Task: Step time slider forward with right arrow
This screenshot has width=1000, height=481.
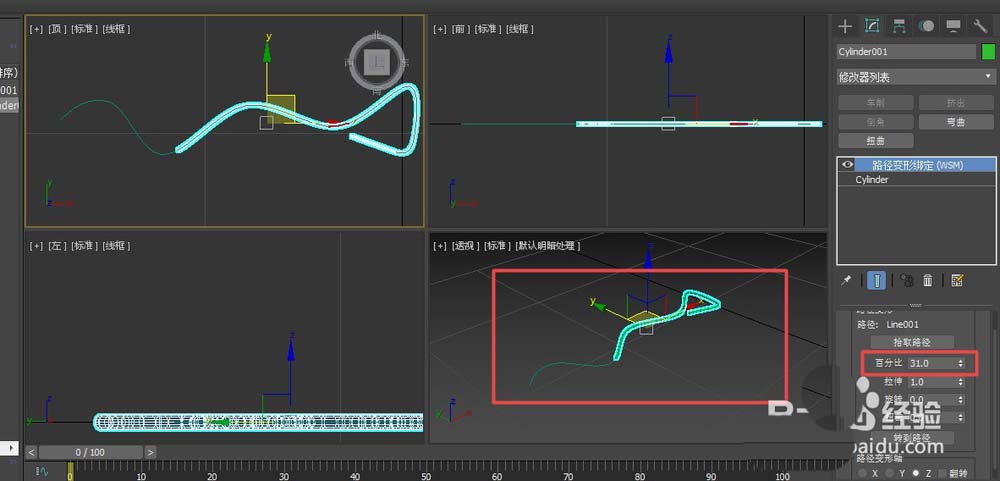Action: tap(150, 452)
